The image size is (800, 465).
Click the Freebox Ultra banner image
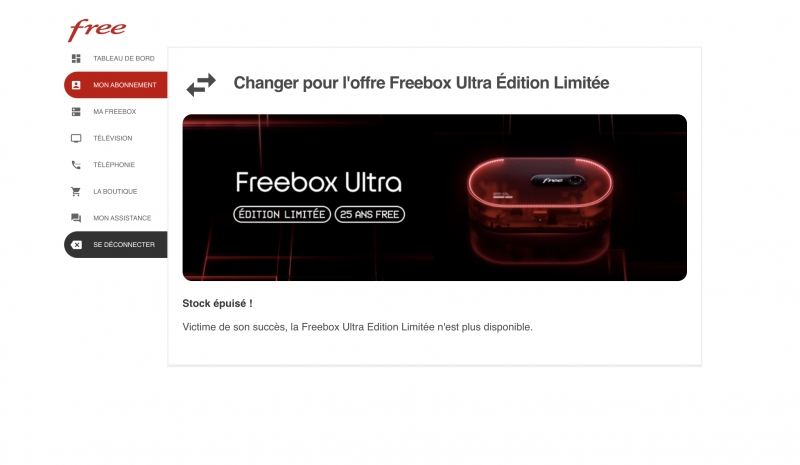coord(435,198)
